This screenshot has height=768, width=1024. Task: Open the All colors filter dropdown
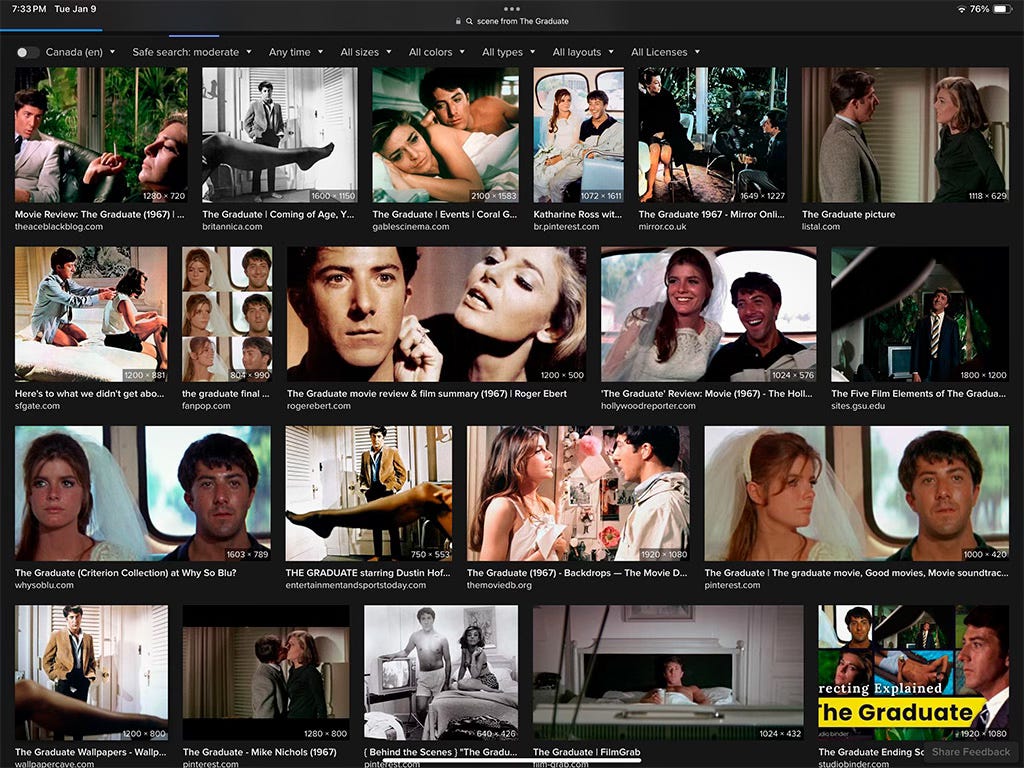(x=437, y=52)
